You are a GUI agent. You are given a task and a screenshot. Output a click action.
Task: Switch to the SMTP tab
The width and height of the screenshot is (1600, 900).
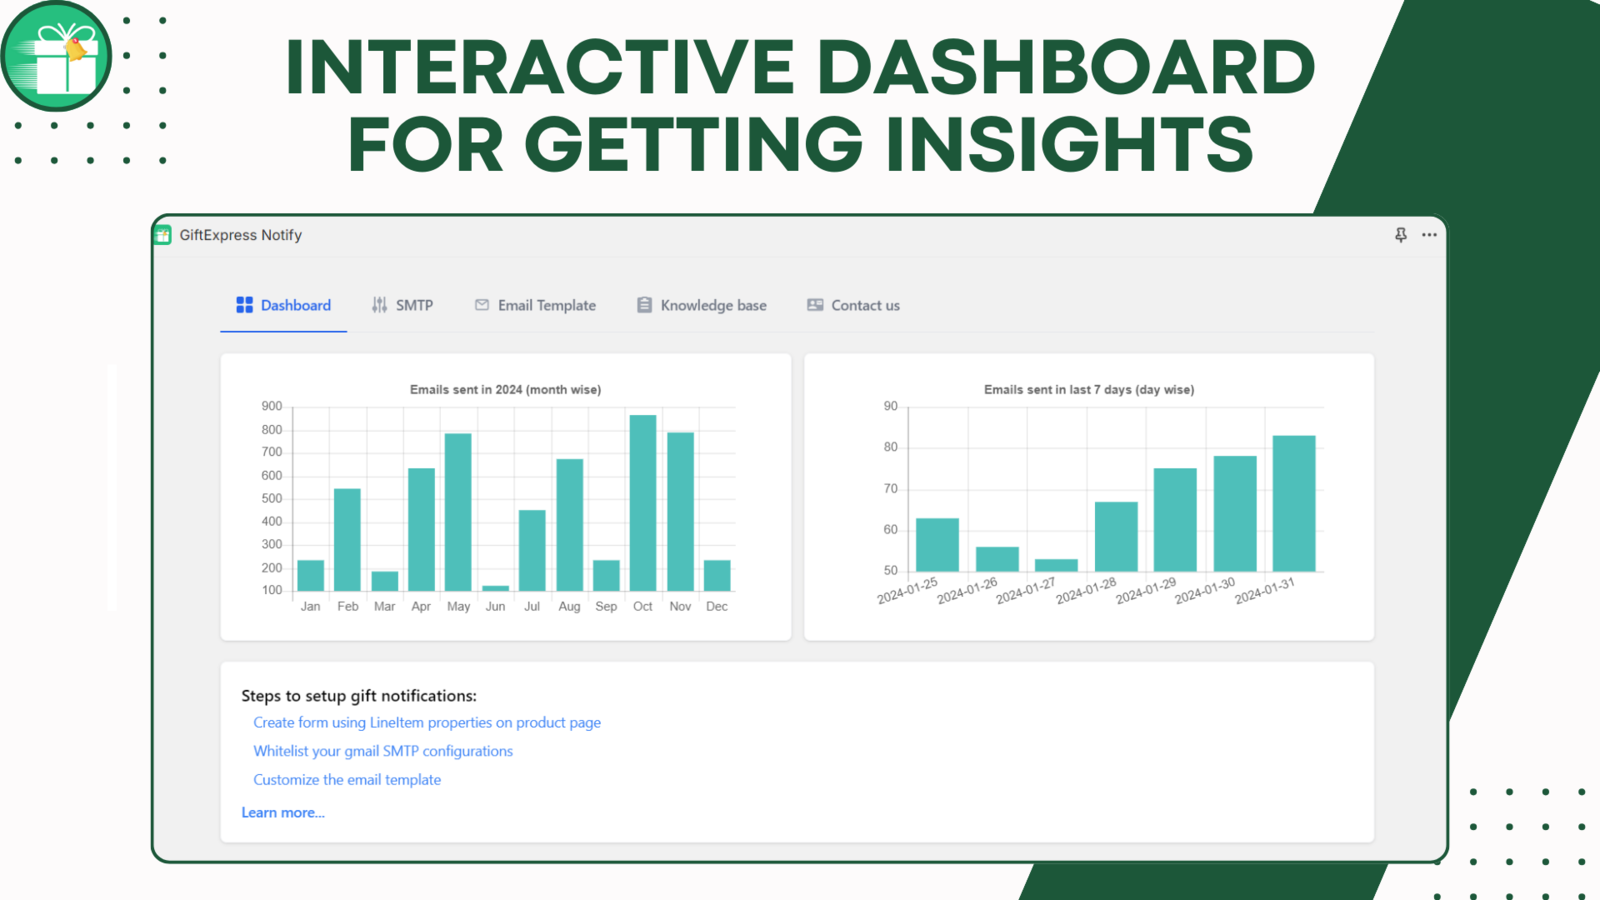tap(414, 305)
